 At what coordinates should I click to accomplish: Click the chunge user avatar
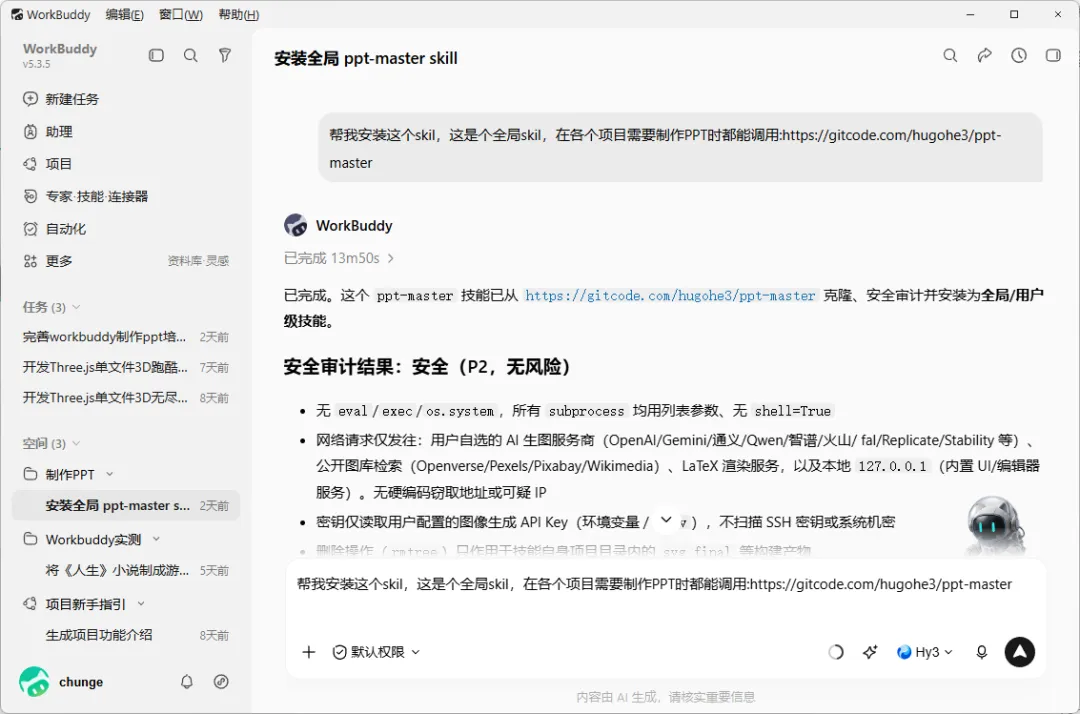(34, 682)
